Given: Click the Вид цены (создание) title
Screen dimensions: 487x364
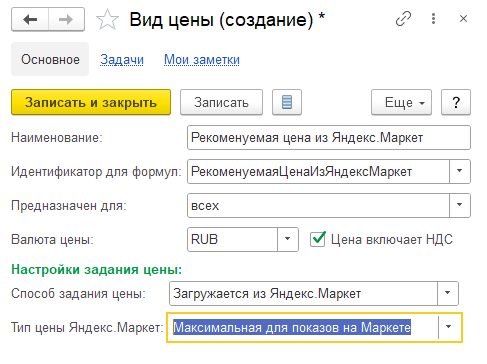Looking at the screenshot, I should 227,20.
